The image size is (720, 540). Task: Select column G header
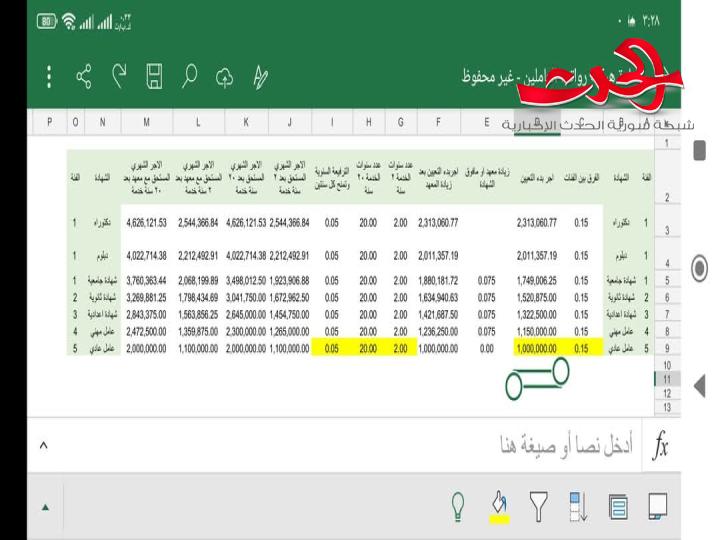400,122
